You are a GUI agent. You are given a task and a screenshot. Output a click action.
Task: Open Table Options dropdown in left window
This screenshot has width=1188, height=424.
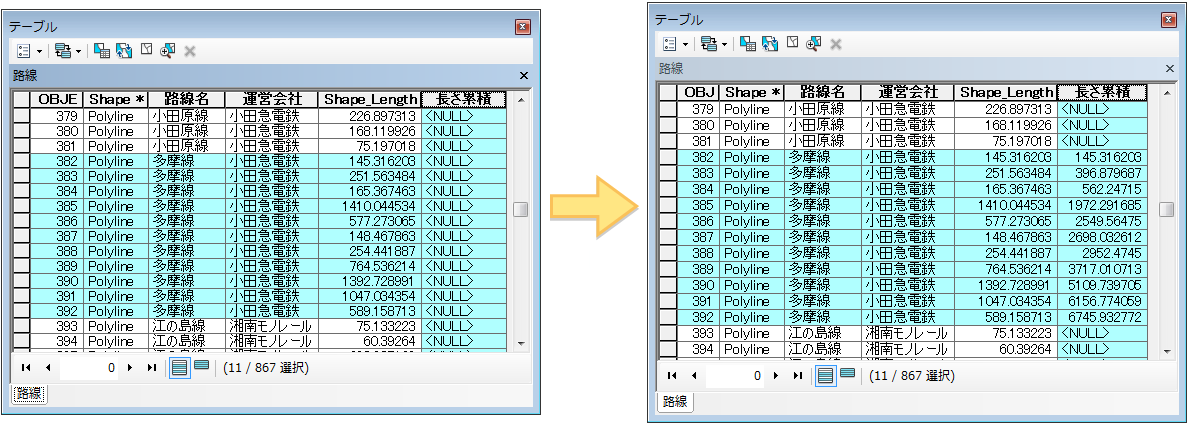[x=30, y=49]
